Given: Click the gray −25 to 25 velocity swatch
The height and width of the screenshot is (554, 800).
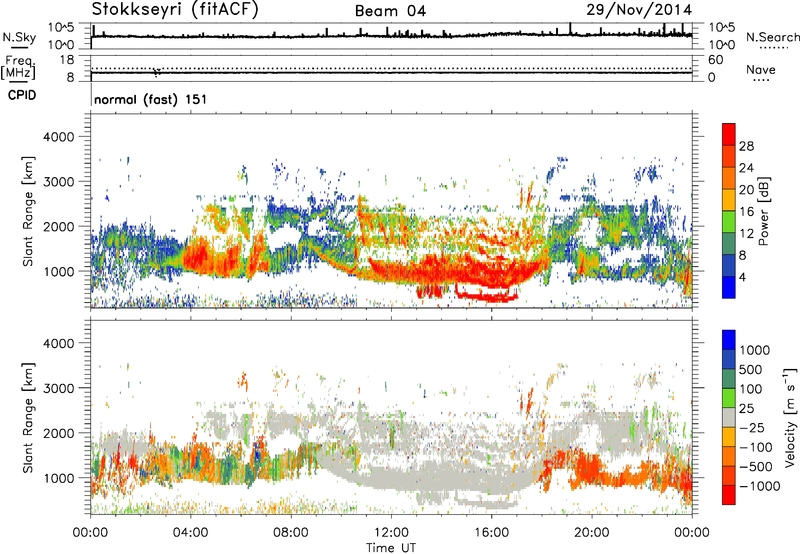Looking at the screenshot, I should click(x=729, y=417).
